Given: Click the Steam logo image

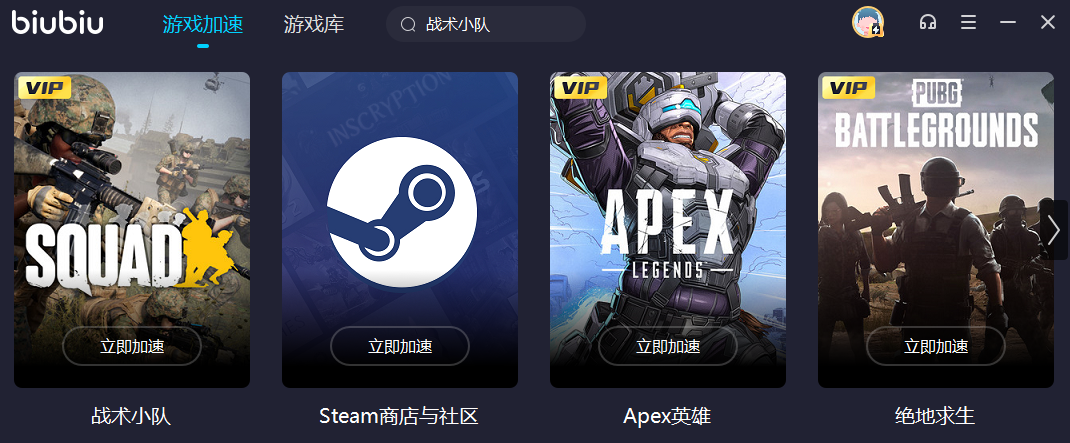Looking at the screenshot, I should pos(401,212).
